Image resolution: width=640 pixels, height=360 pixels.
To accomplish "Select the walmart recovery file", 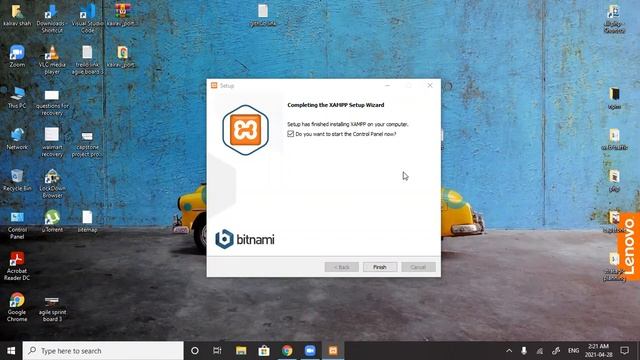I will click(52, 142).
